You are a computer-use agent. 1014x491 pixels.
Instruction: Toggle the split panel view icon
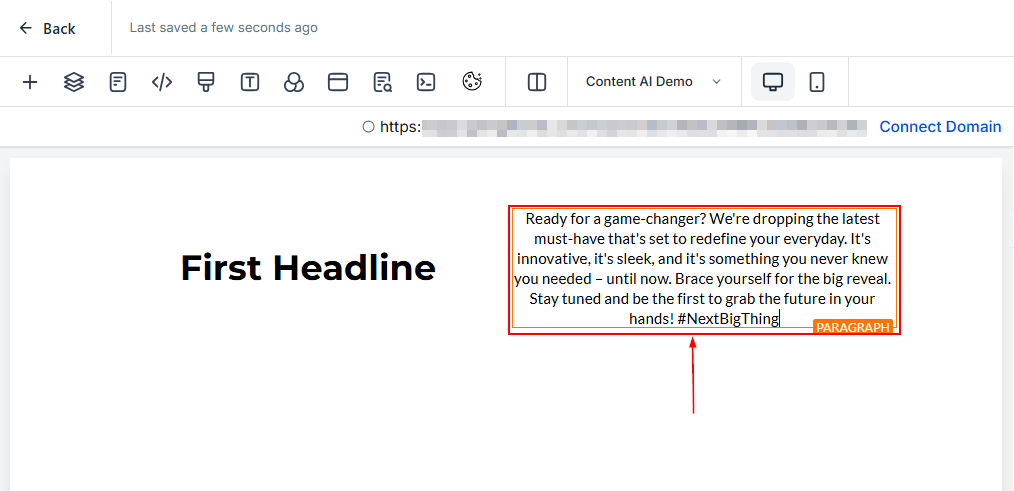click(537, 82)
